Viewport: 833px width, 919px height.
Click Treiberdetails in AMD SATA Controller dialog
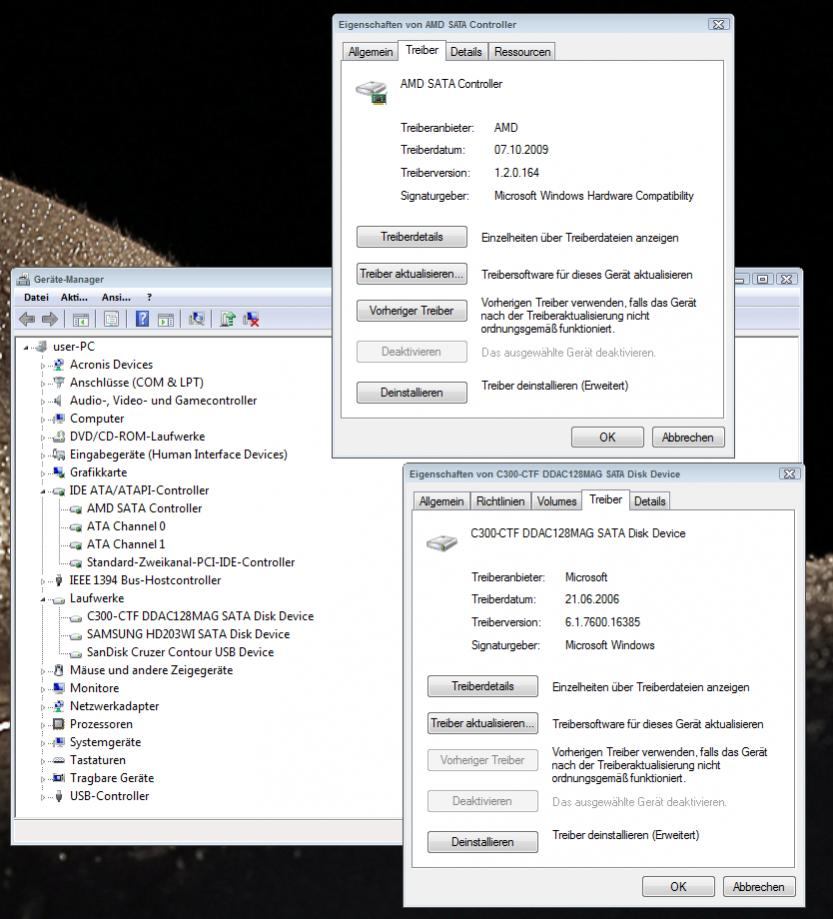412,237
